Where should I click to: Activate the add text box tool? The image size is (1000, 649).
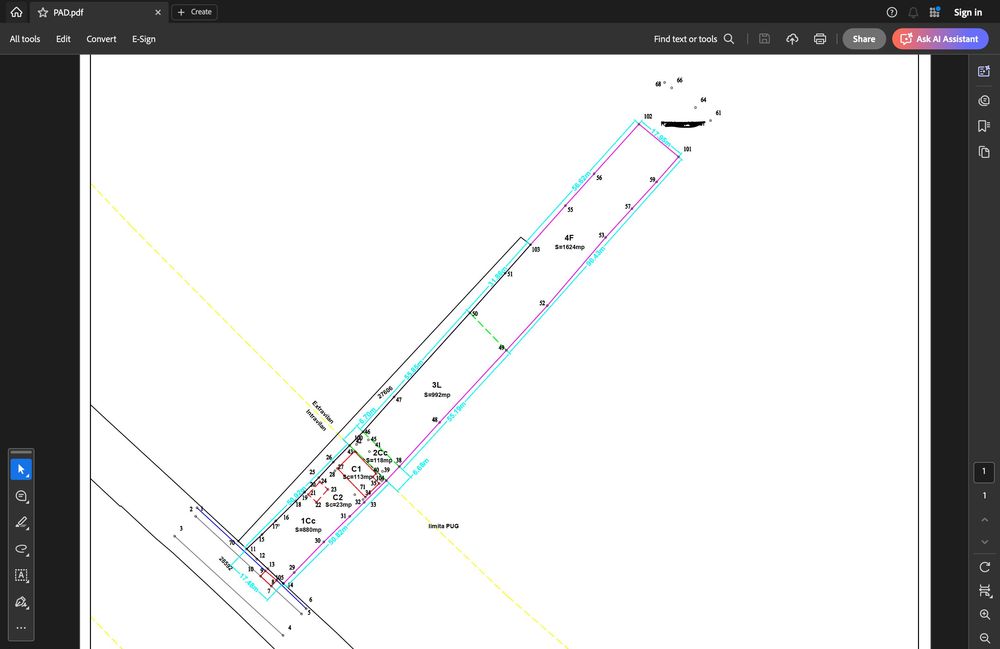click(x=21, y=575)
